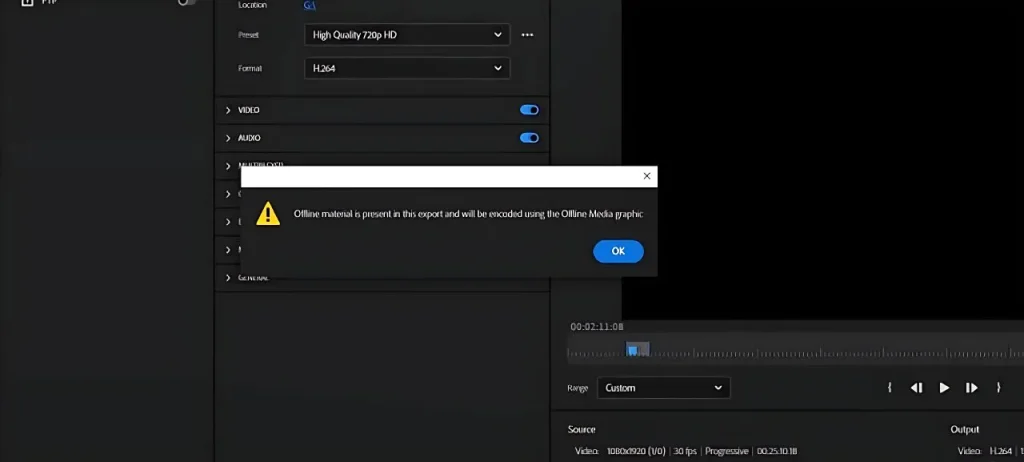Click the Range label

(x=578, y=388)
